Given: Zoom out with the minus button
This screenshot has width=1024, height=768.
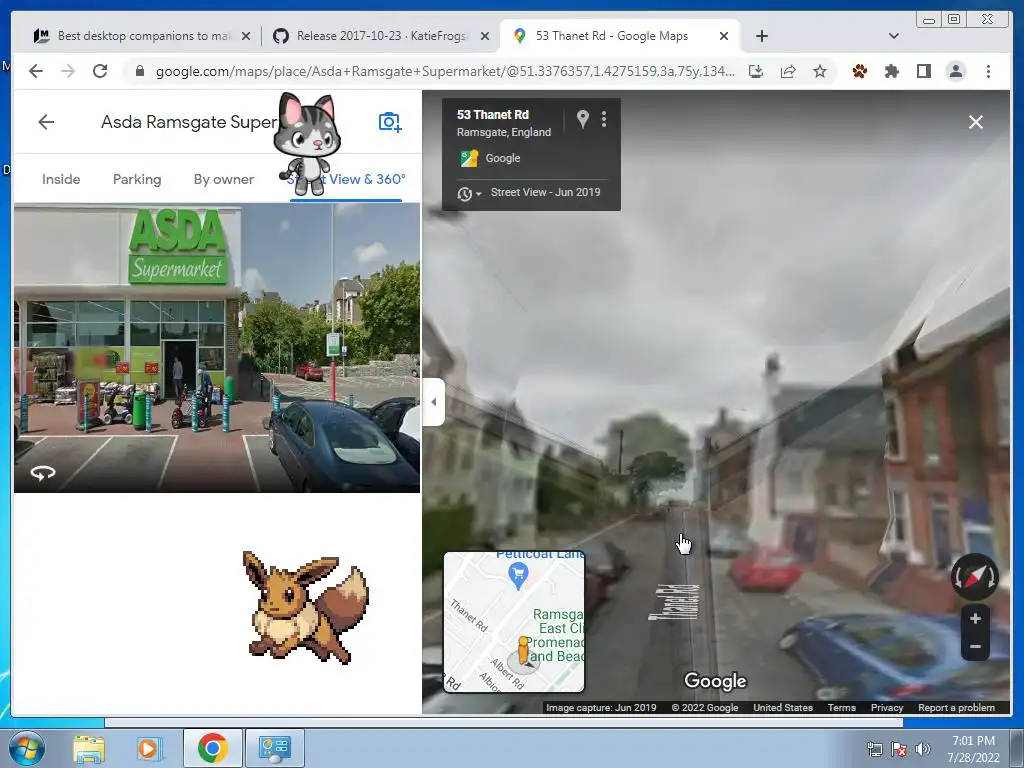Looking at the screenshot, I should pos(975,647).
